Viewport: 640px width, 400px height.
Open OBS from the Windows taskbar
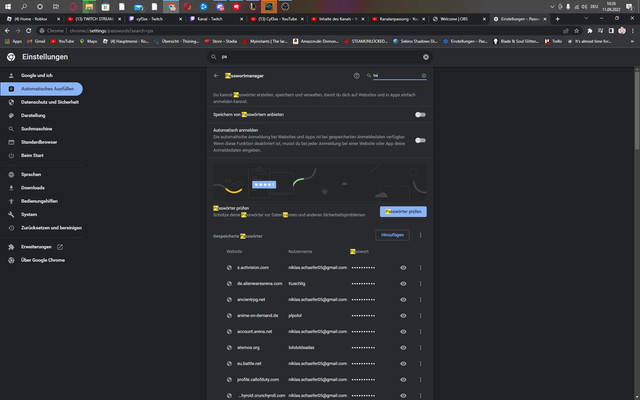click(x=285, y=7)
